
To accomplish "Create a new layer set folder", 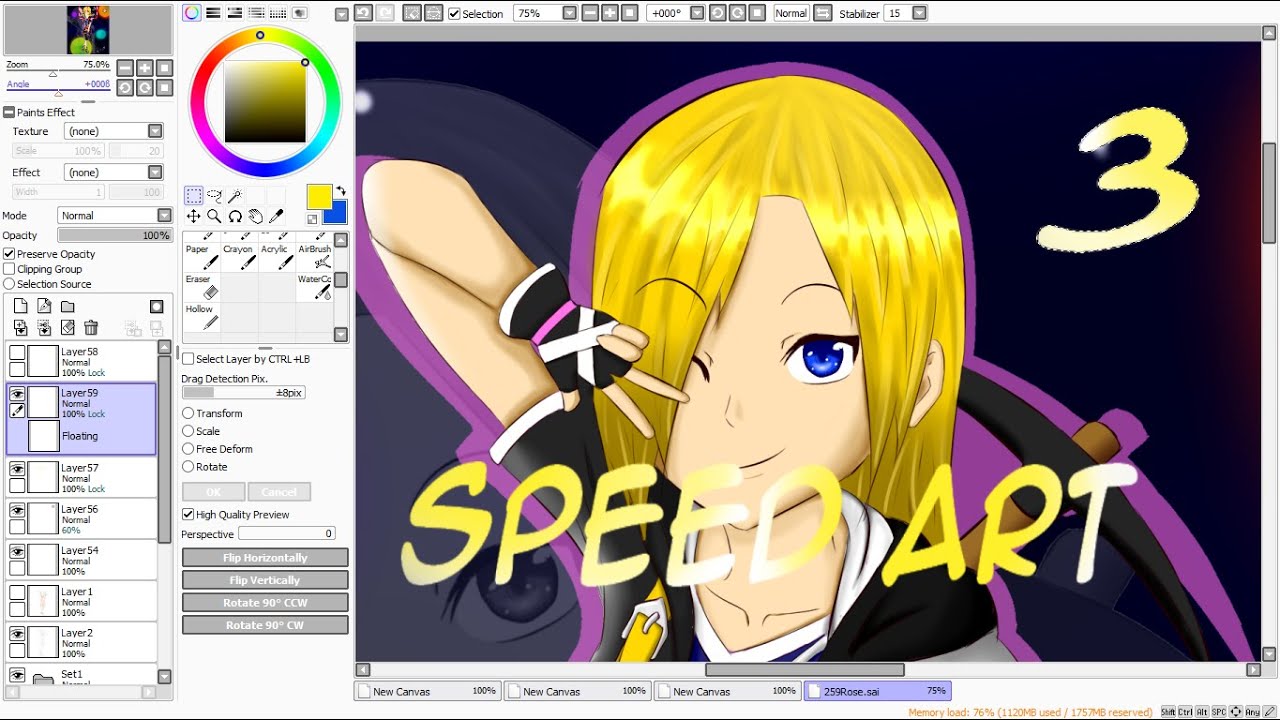I will click(x=67, y=306).
